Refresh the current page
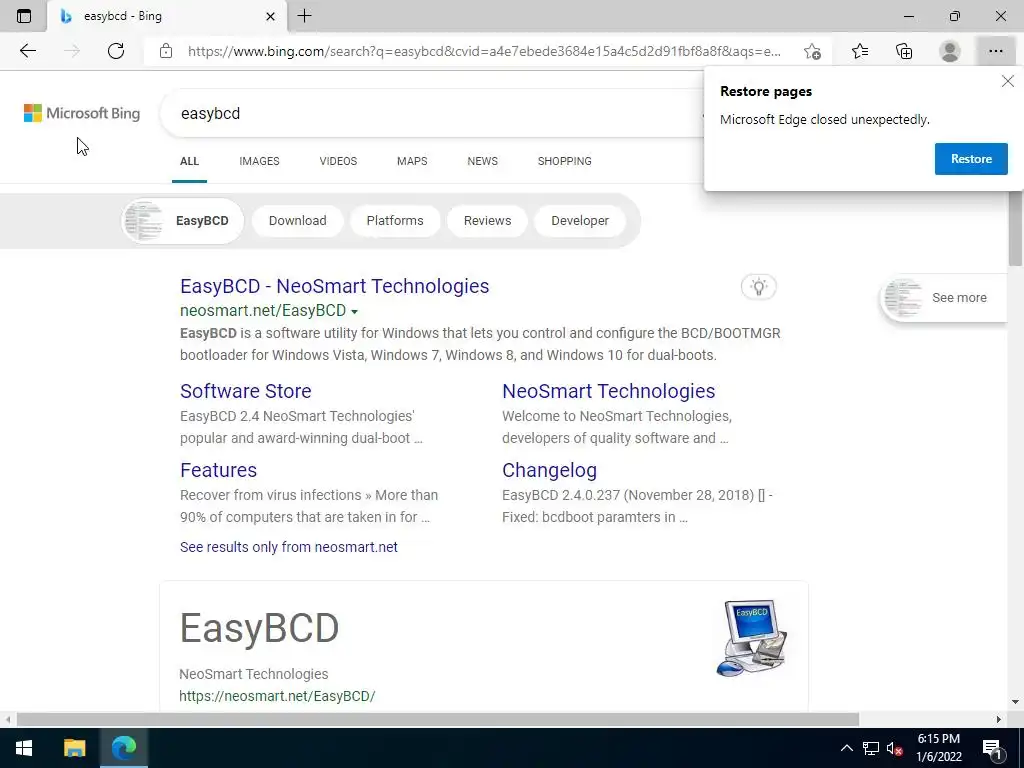The height and width of the screenshot is (768, 1024). 116,51
